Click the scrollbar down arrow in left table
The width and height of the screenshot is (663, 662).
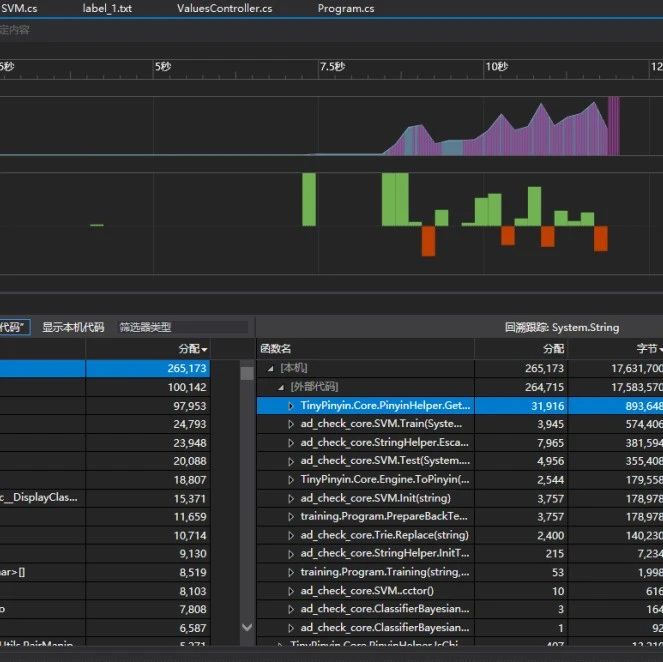[247, 627]
